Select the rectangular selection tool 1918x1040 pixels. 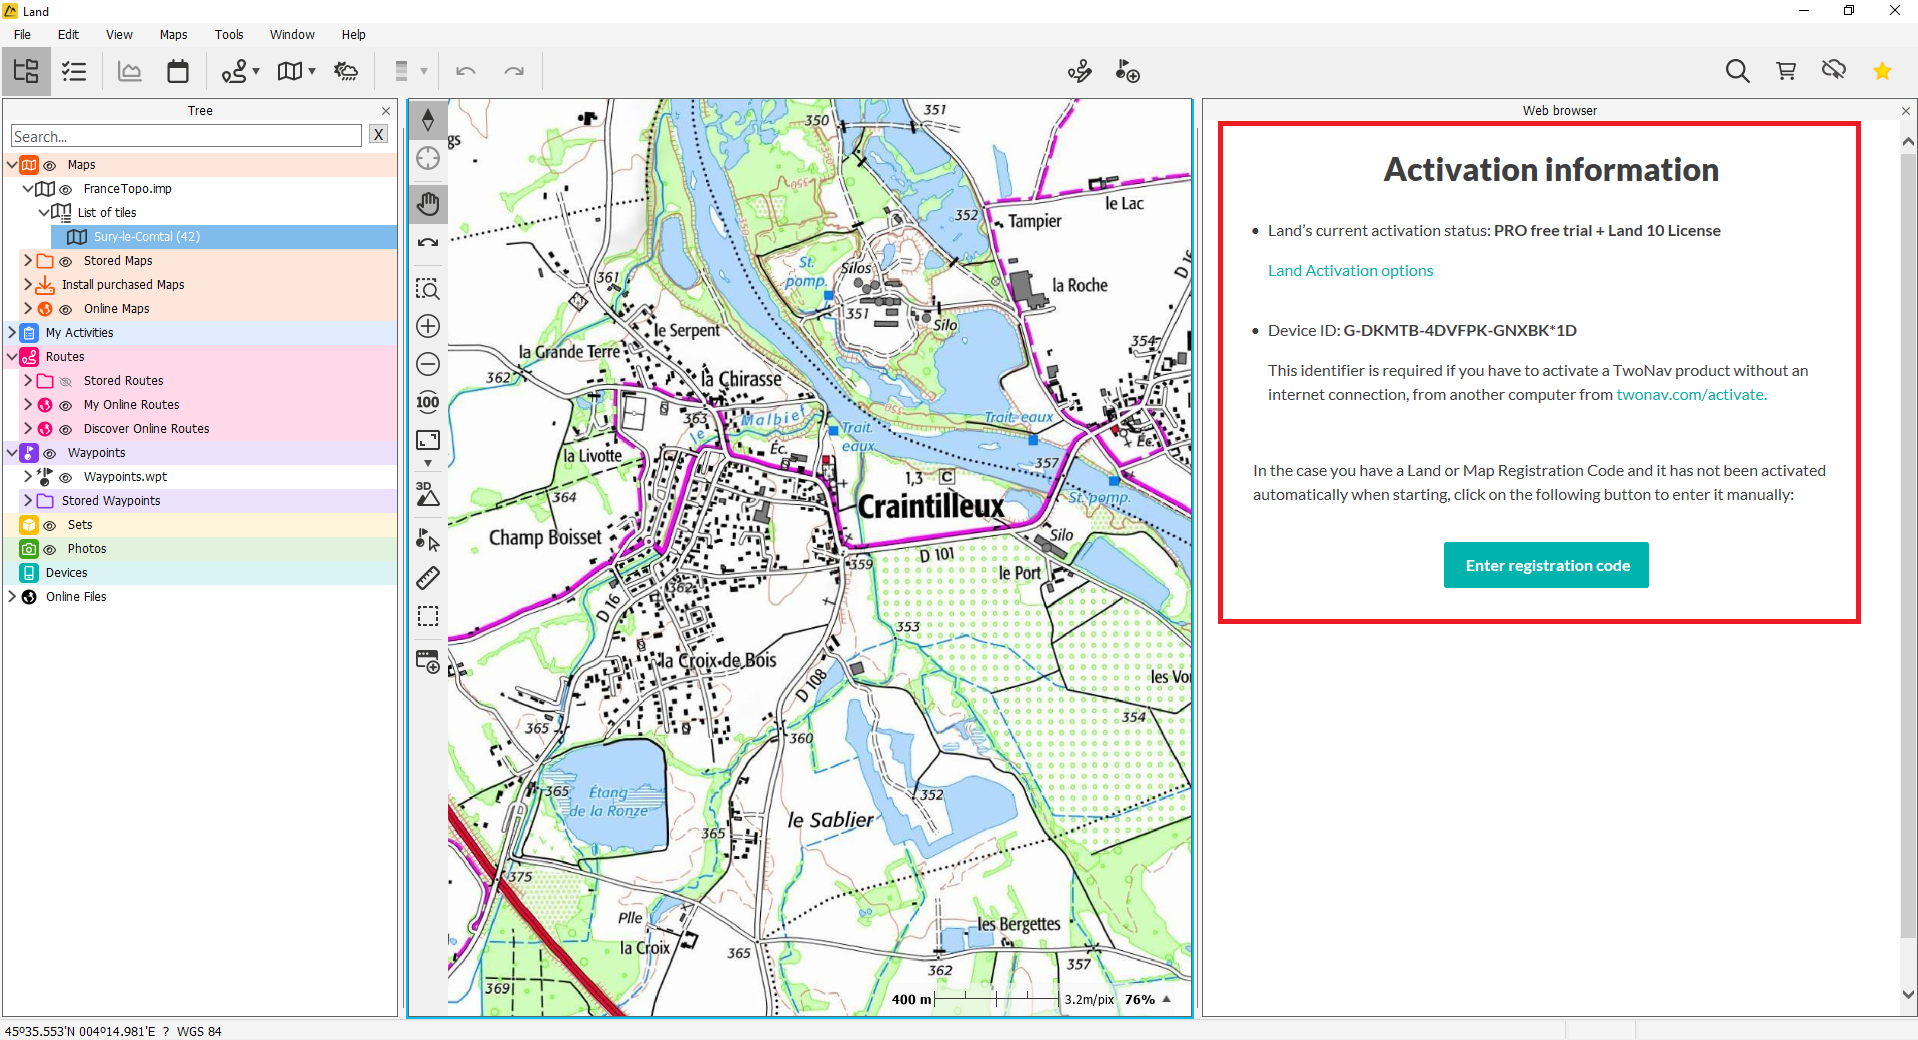click(428, 616)
